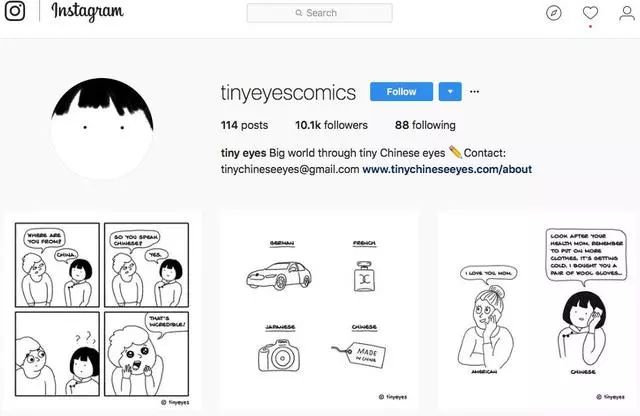Click into the Search field
The image size is (640, 416).
coord(320,13)
